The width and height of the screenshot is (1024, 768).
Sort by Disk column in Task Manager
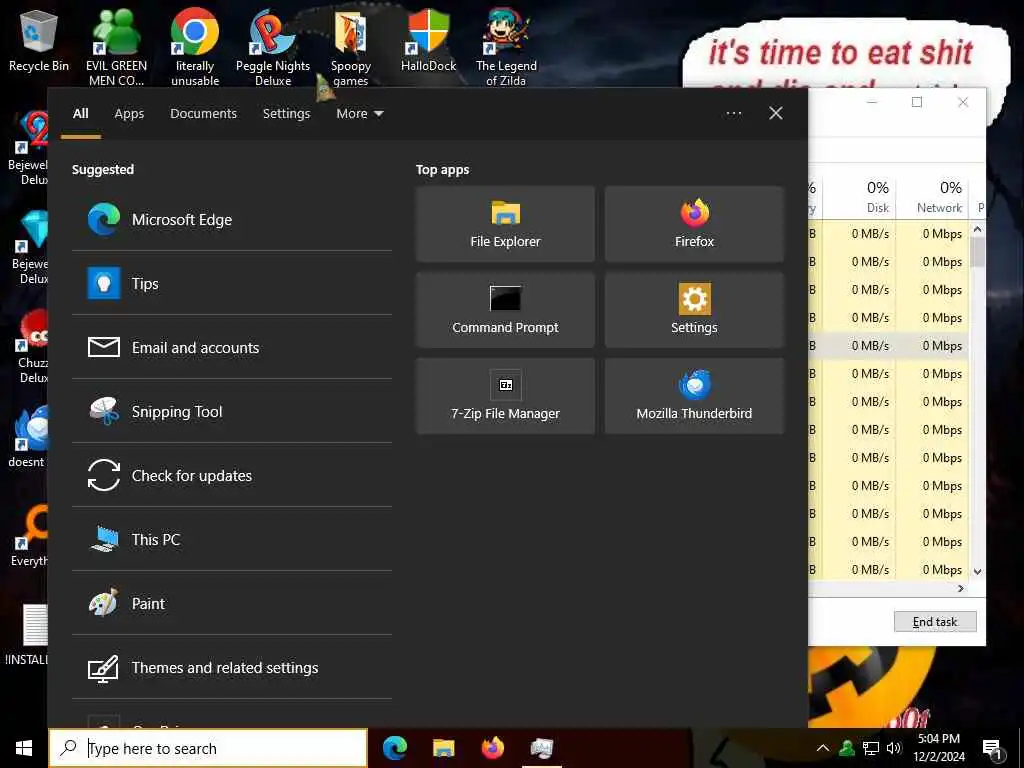click(861, 197)
